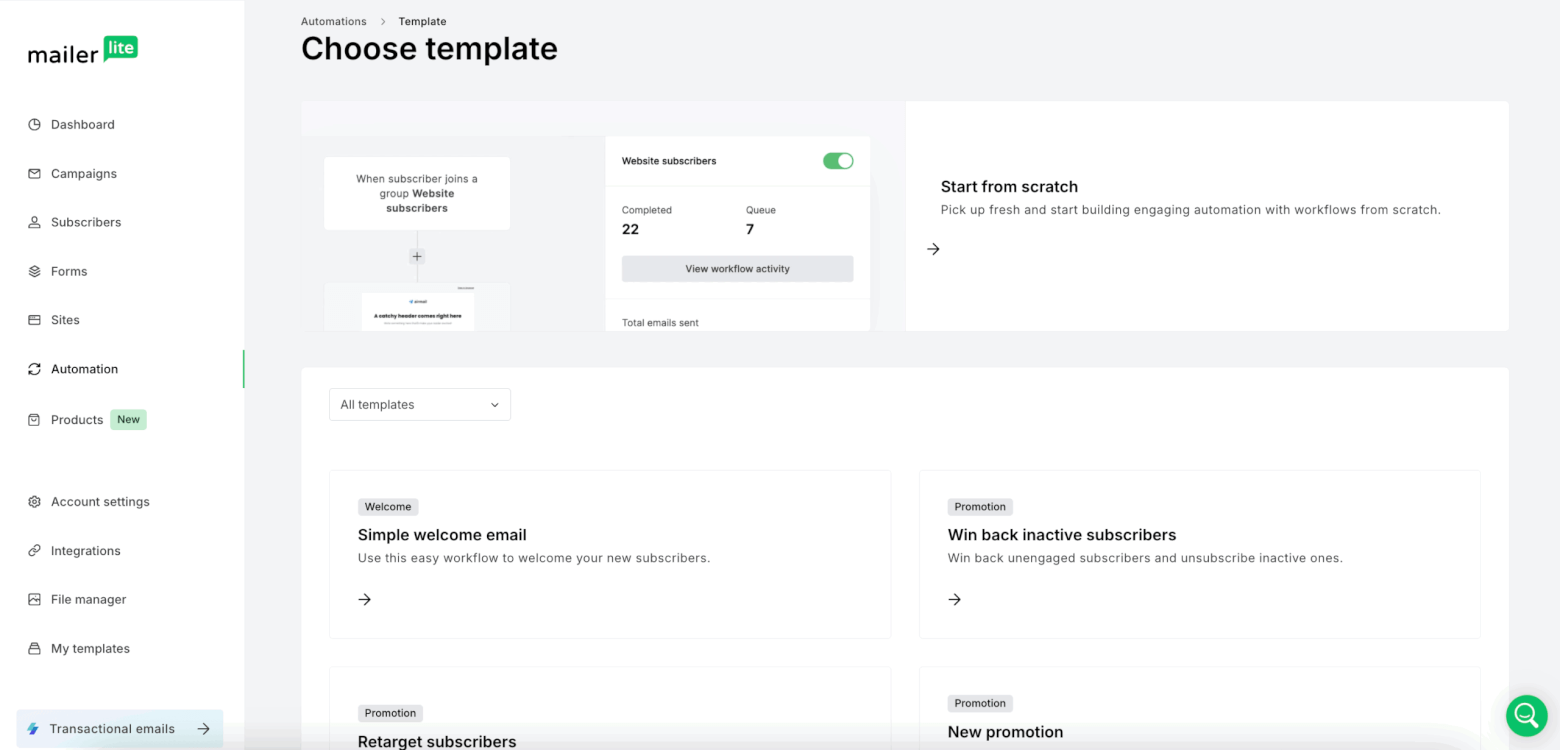The width and height of the screenshot is (1560, 750).
Task: Toggle the Website subscribers switch
Action: [x=838, y=161]
